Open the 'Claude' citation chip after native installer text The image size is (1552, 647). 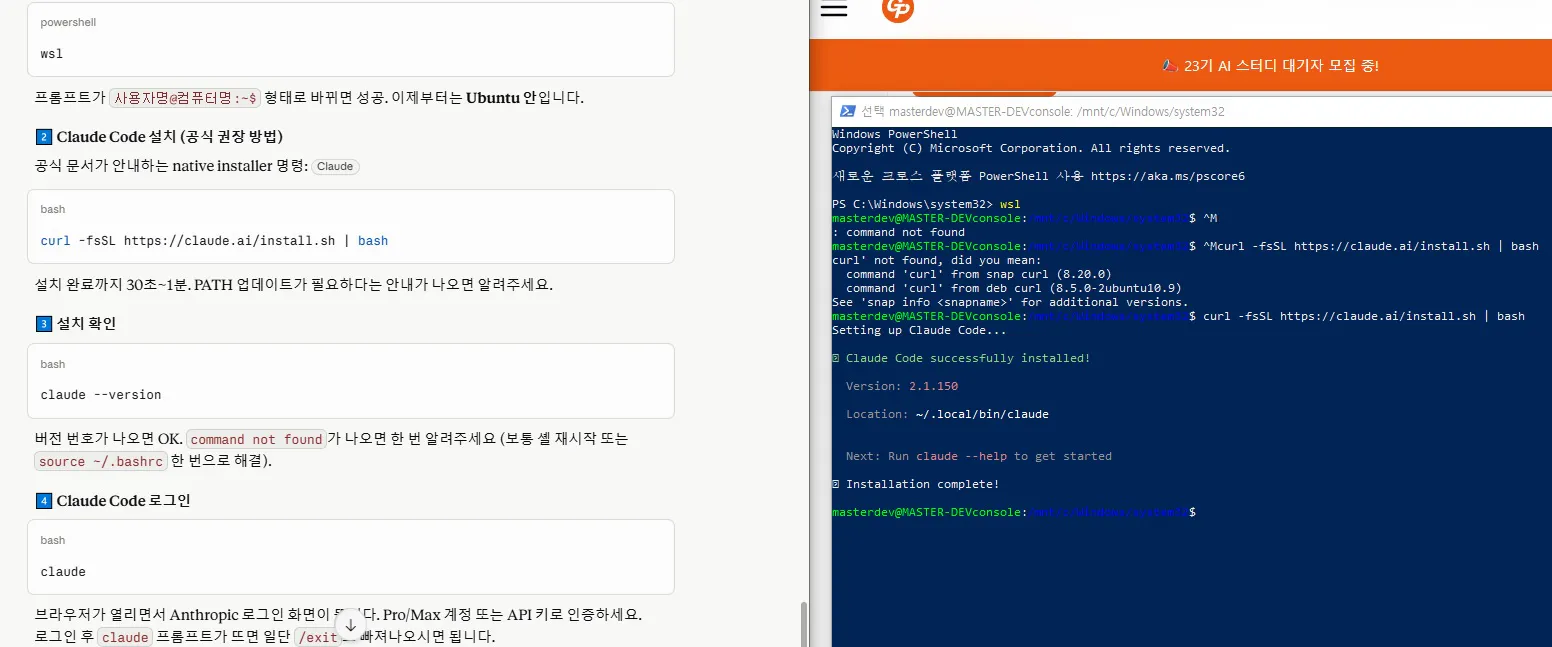click(335, 166)
